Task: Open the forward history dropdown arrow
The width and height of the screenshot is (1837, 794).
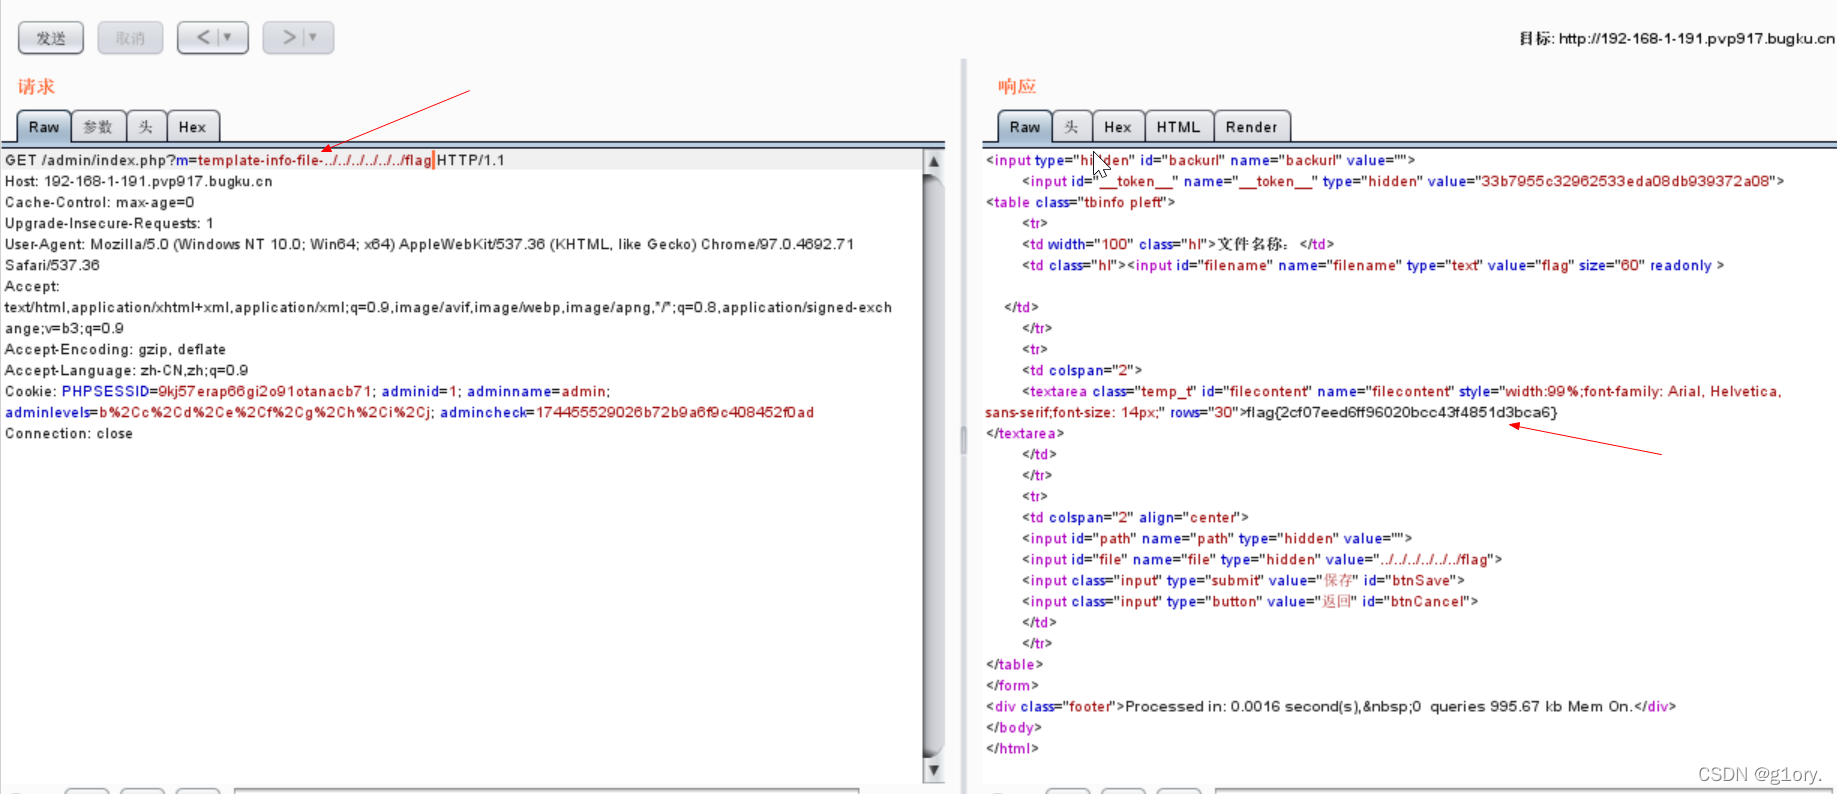Action: 314,37
